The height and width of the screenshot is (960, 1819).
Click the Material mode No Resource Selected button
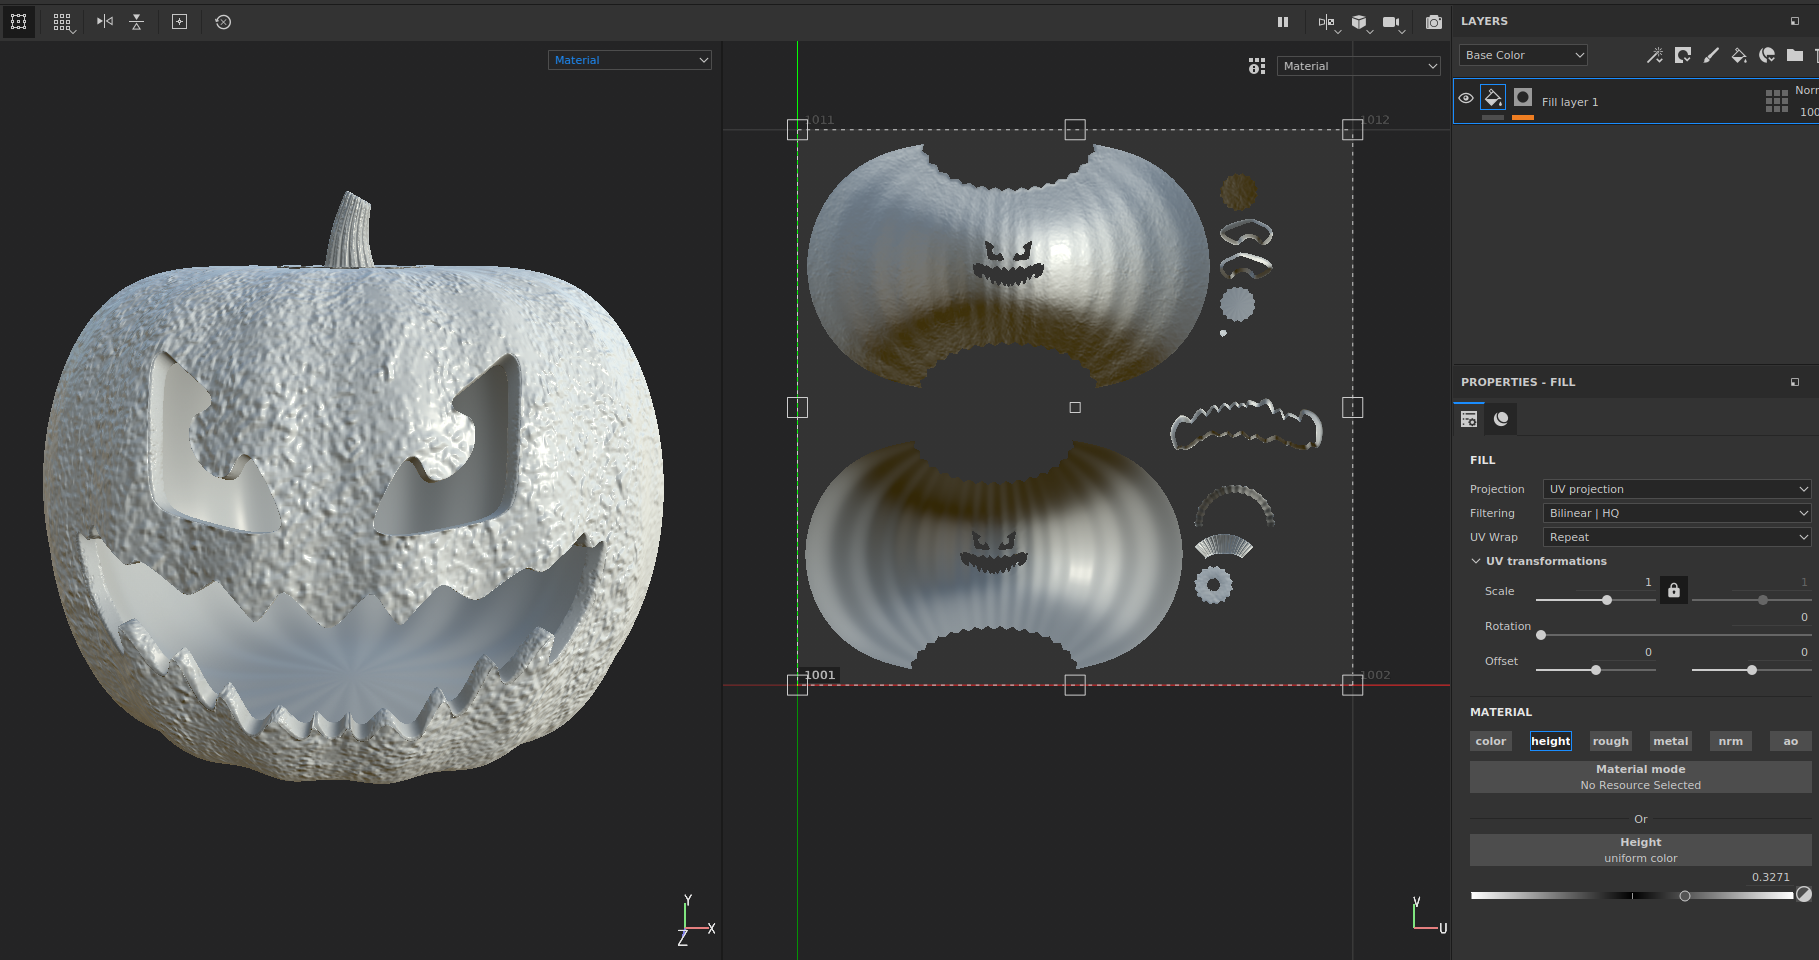click(1640, 776)
